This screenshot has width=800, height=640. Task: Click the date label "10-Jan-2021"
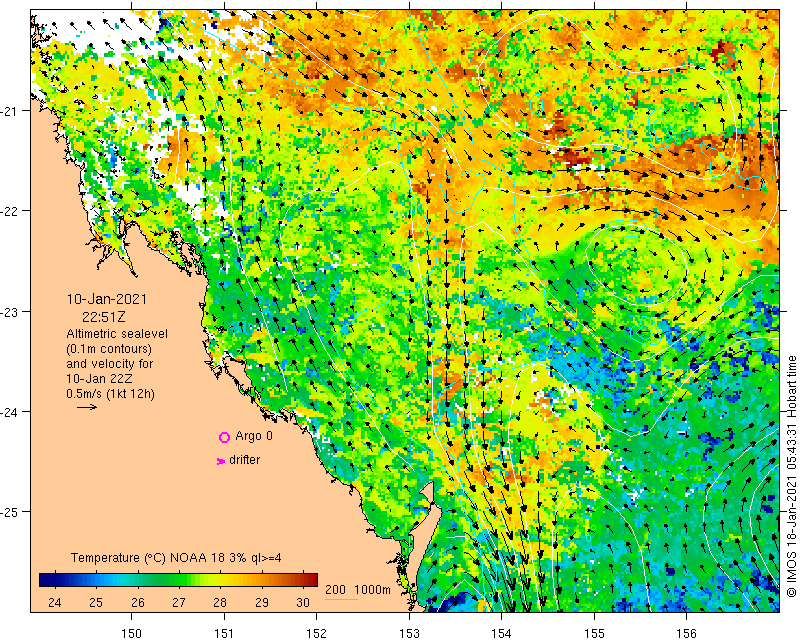(x=107, y=299)
